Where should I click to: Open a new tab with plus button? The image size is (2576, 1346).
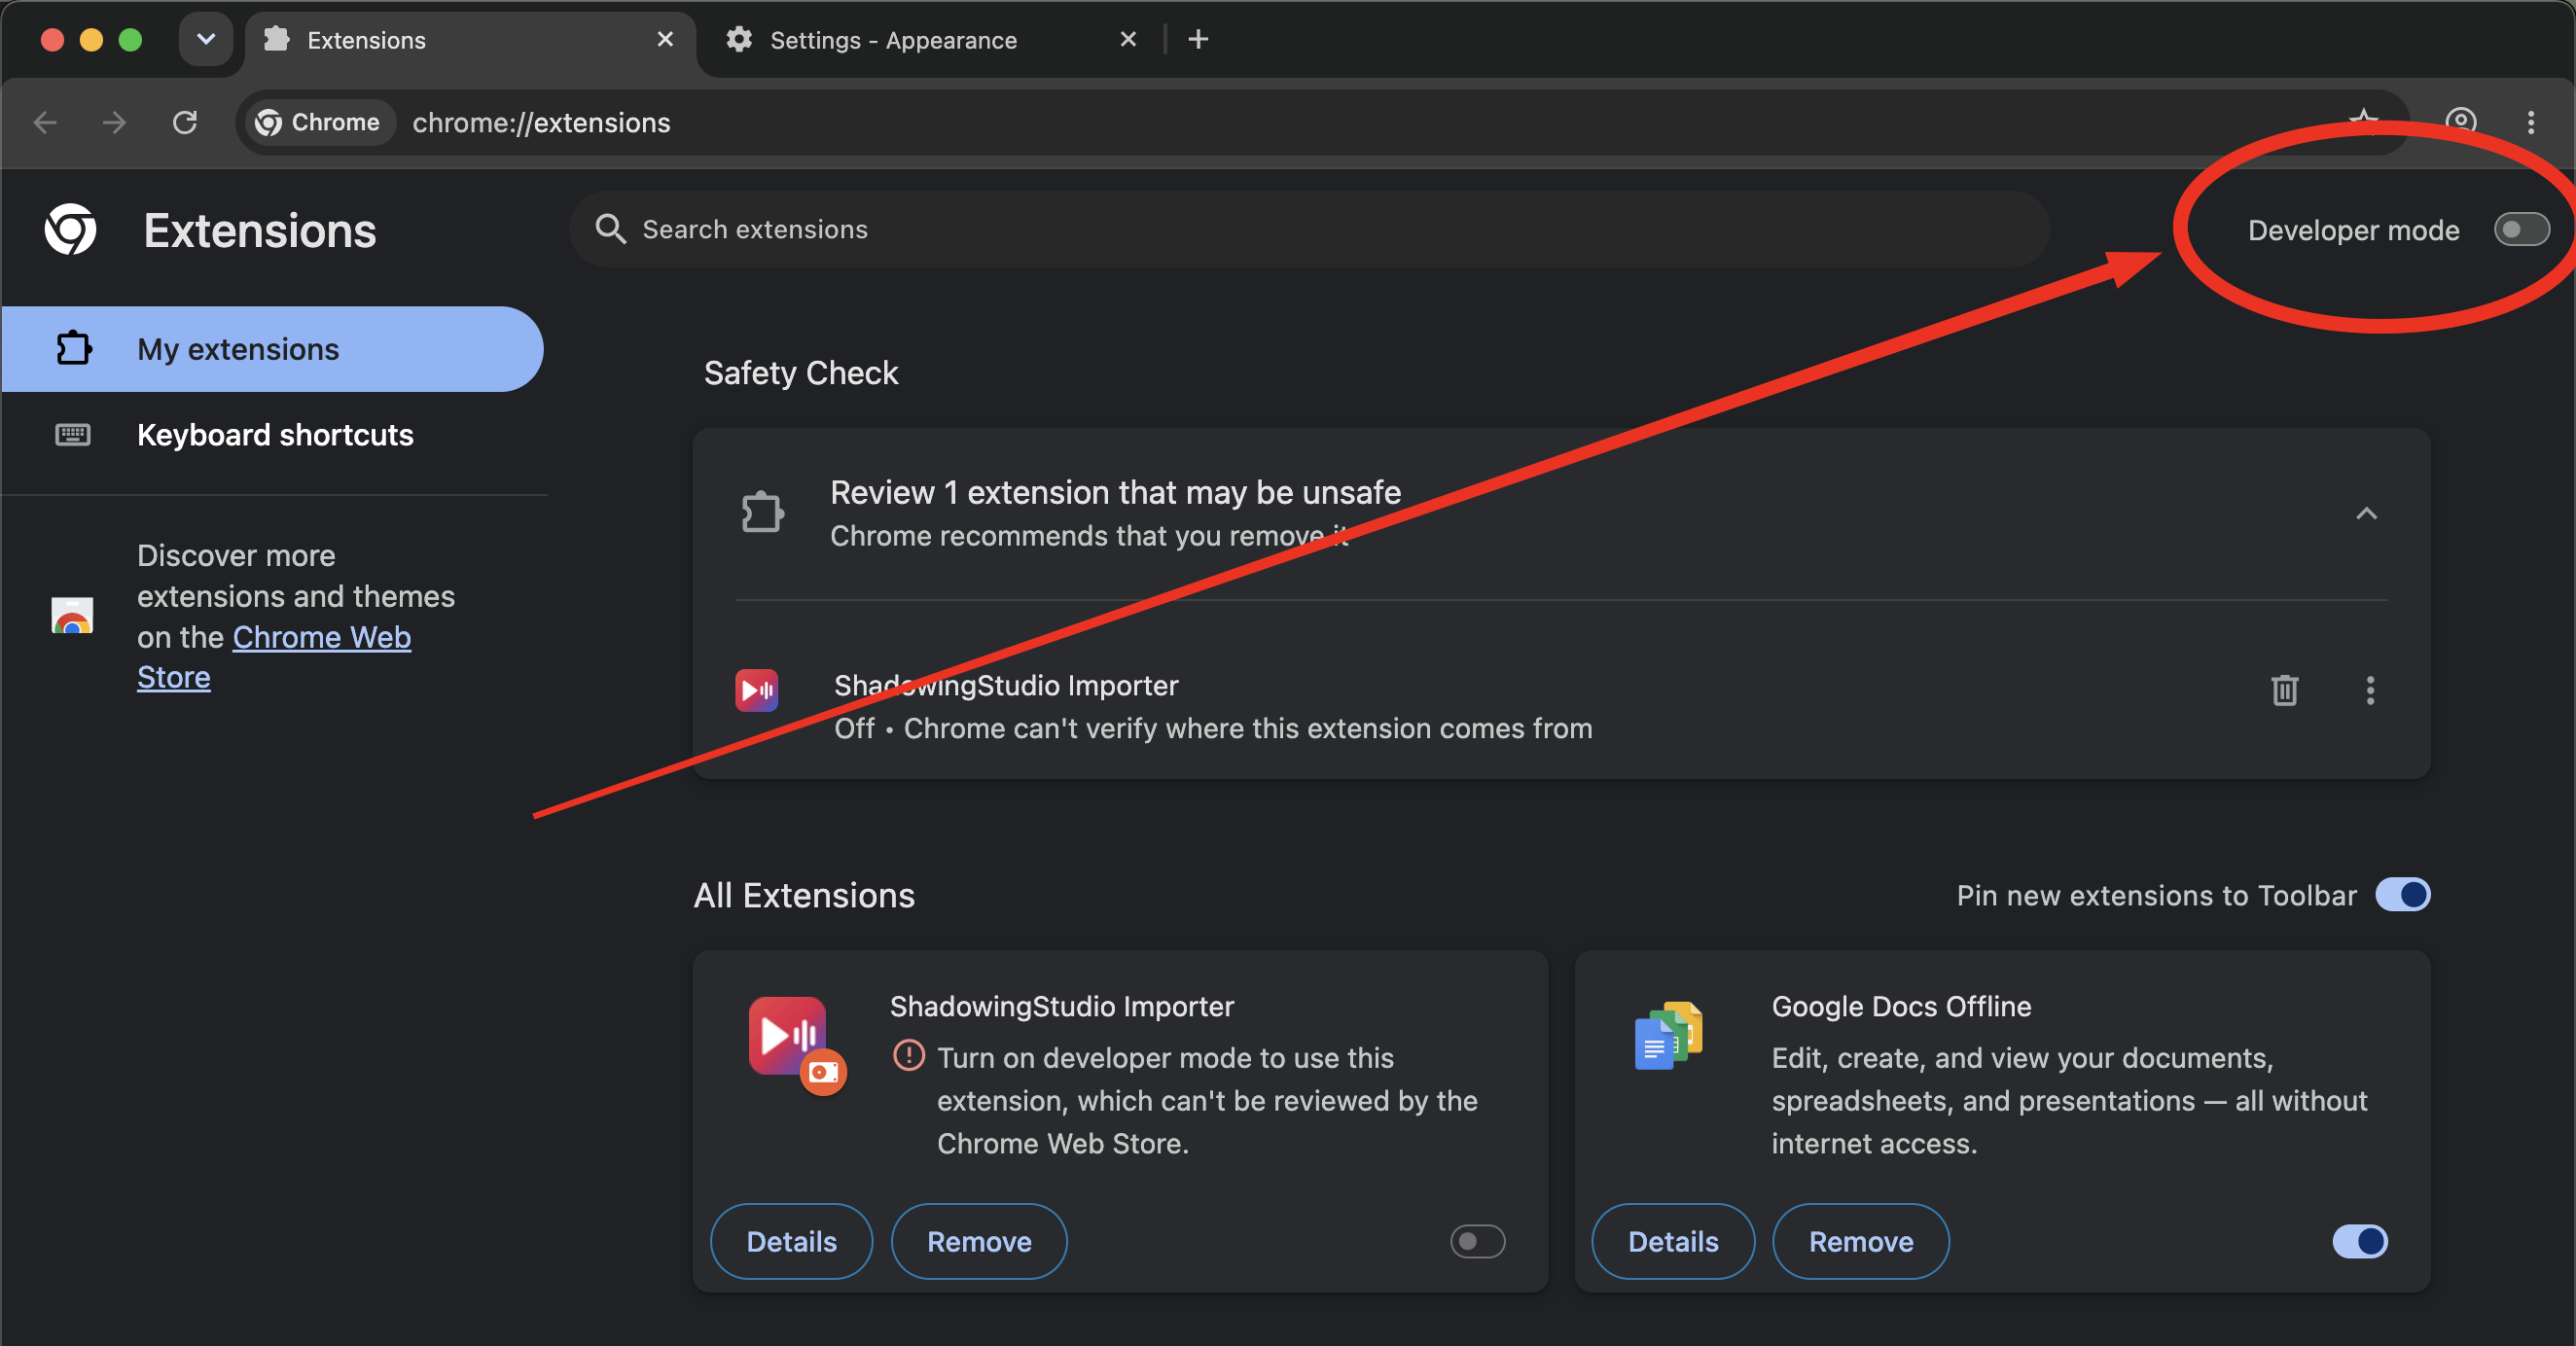(1198, 39)
